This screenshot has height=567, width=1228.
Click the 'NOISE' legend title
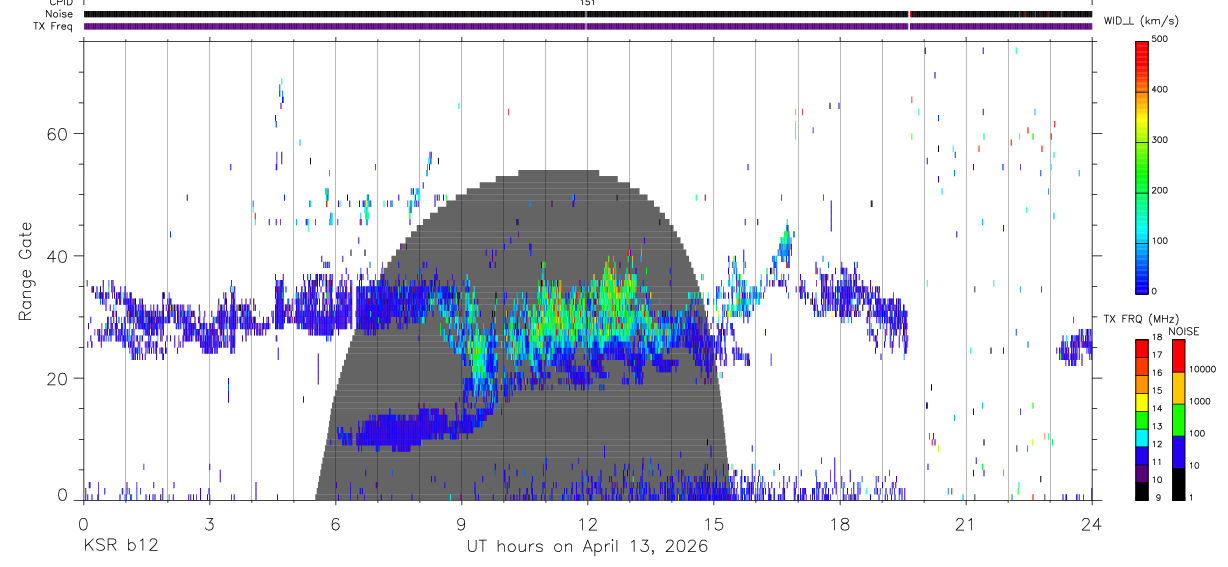1184,331
